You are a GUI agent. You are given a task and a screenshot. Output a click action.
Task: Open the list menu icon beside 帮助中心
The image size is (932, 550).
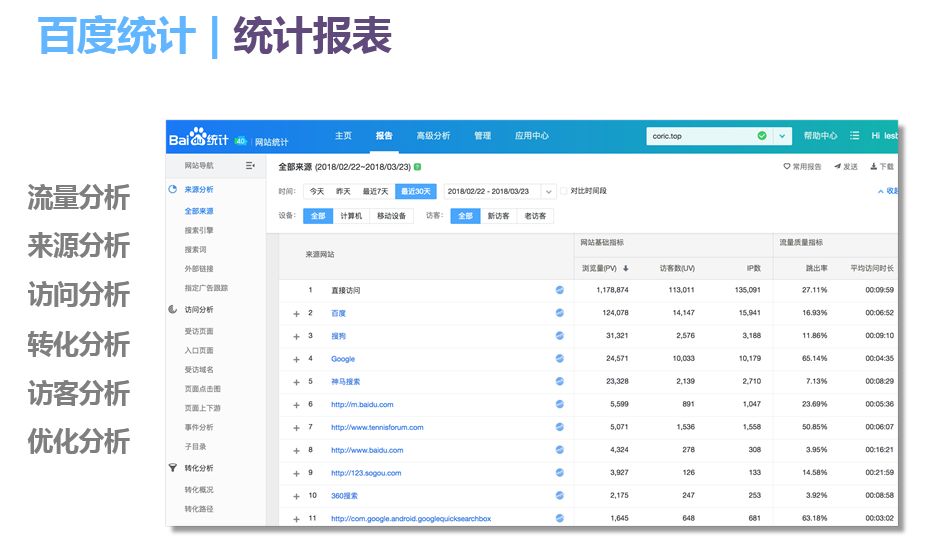(854, 136)
